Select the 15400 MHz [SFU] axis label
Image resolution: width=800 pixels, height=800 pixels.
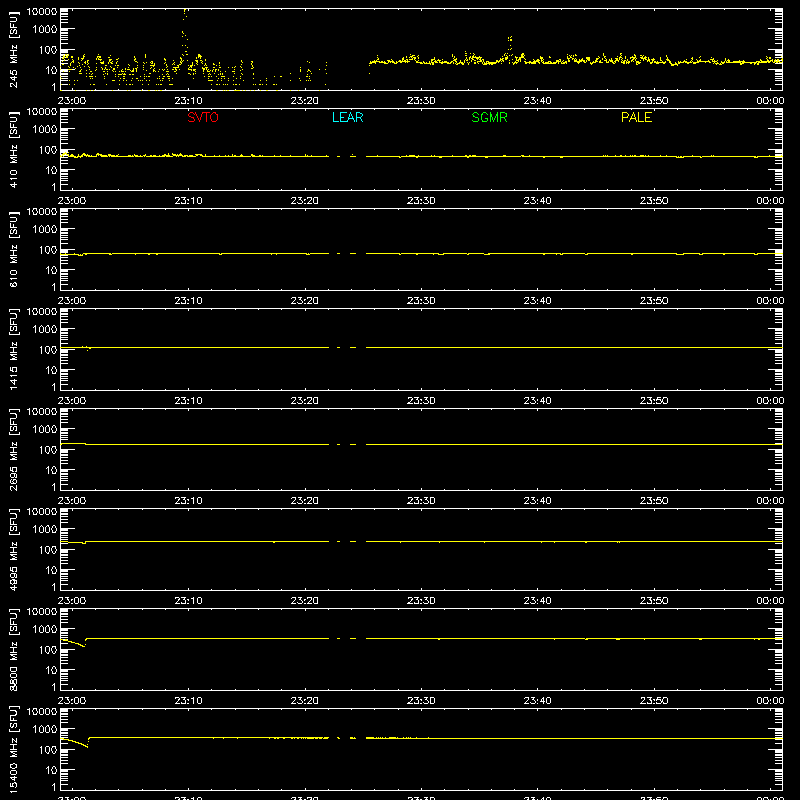click(13, 749)
